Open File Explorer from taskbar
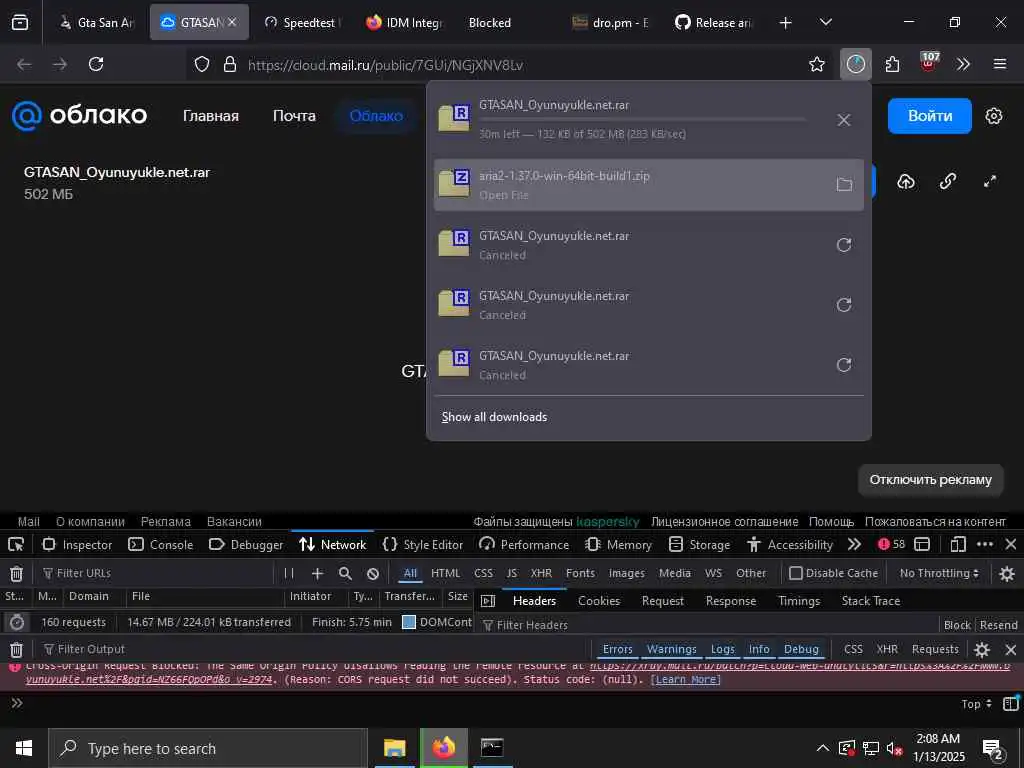Screen dimensions: 1024x768 (x=394, y=748)
